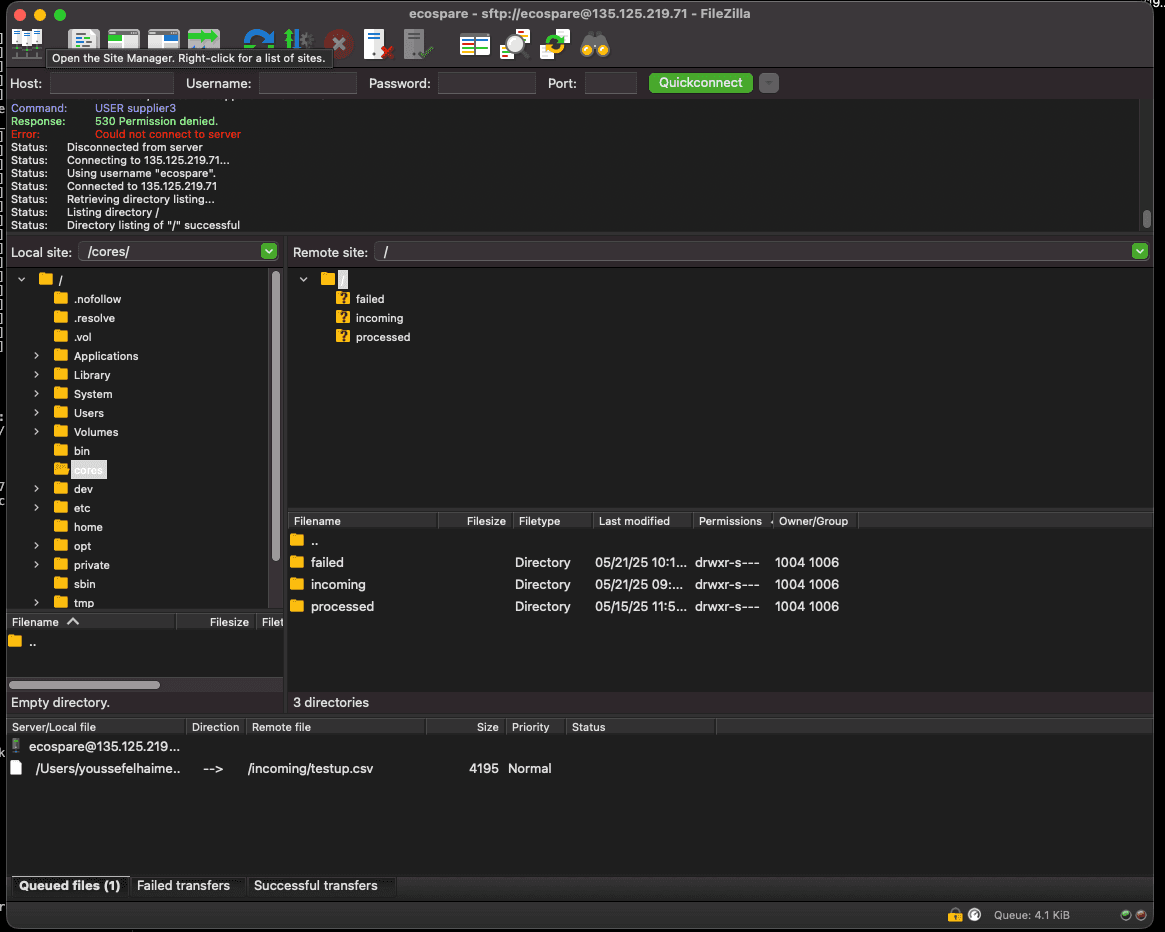Screen dimensions: 1165x932
Task: Refresh file and folder lists
Action: [258, 41]
